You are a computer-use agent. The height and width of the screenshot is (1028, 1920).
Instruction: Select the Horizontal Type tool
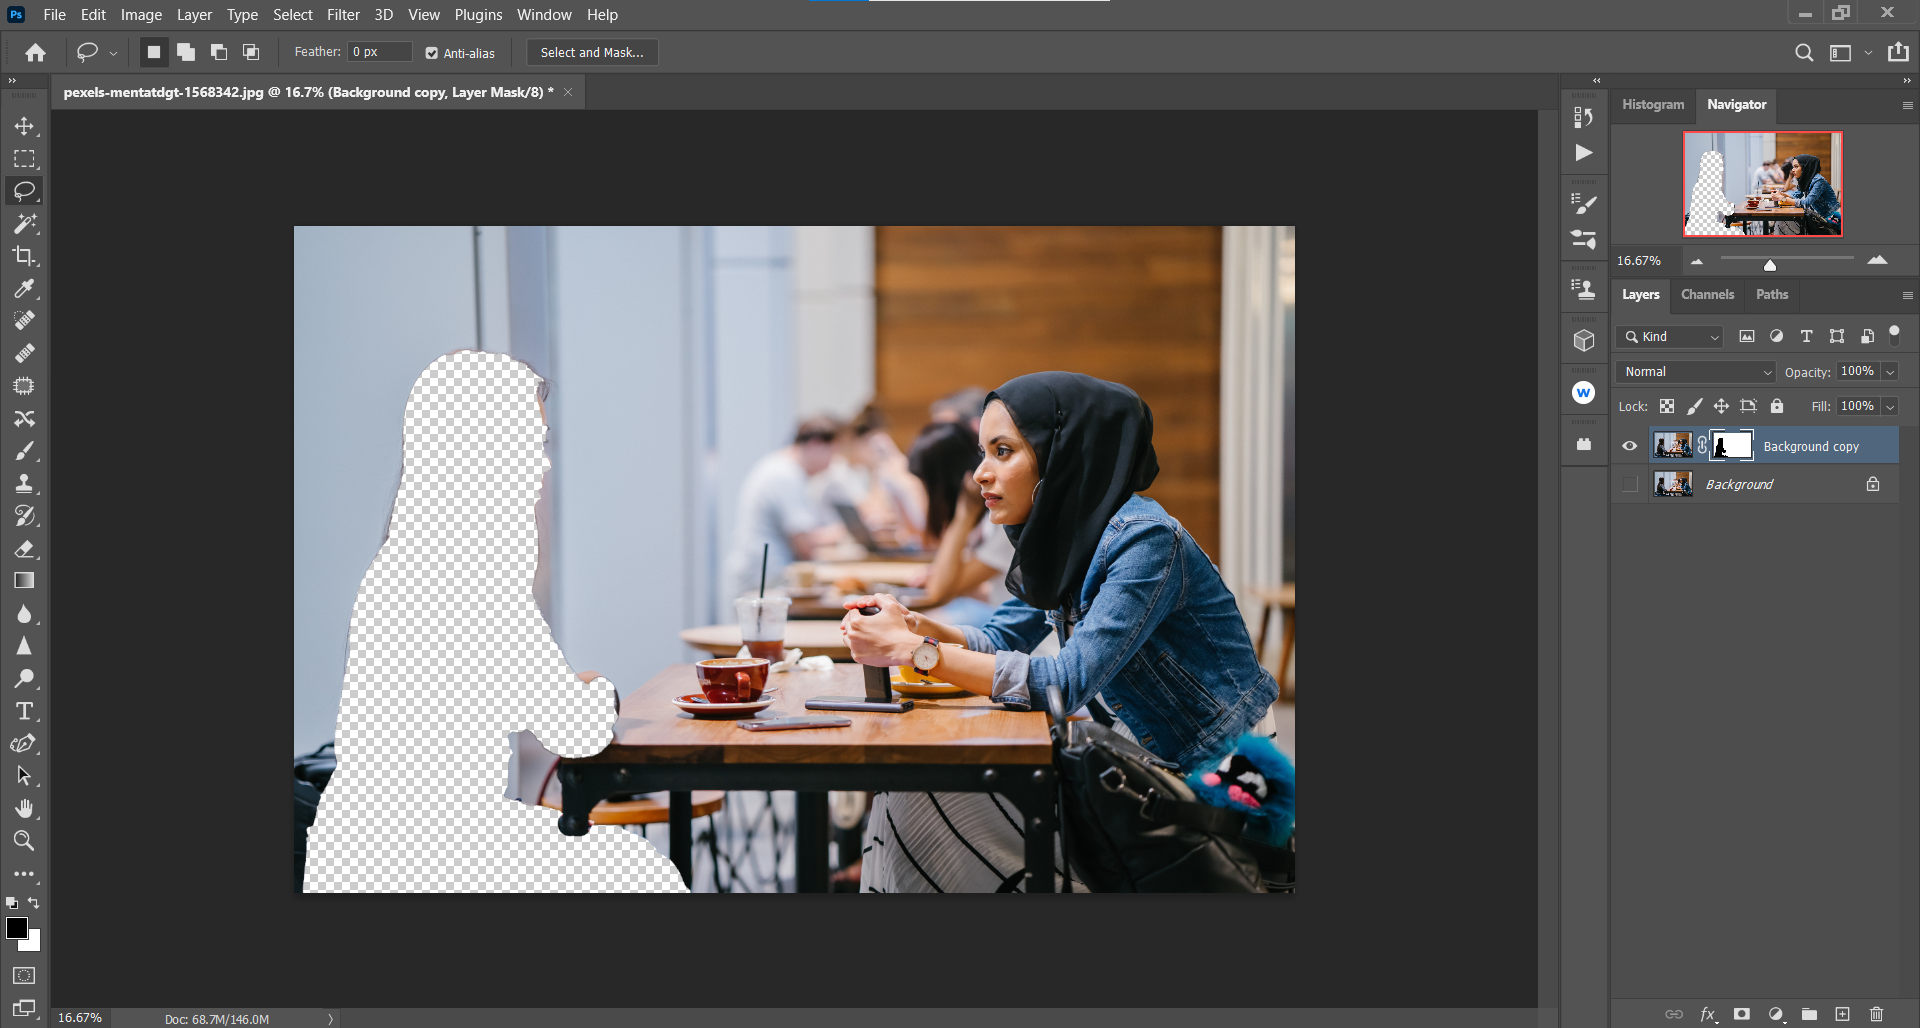pyautogui.click(x=24, y=711)
